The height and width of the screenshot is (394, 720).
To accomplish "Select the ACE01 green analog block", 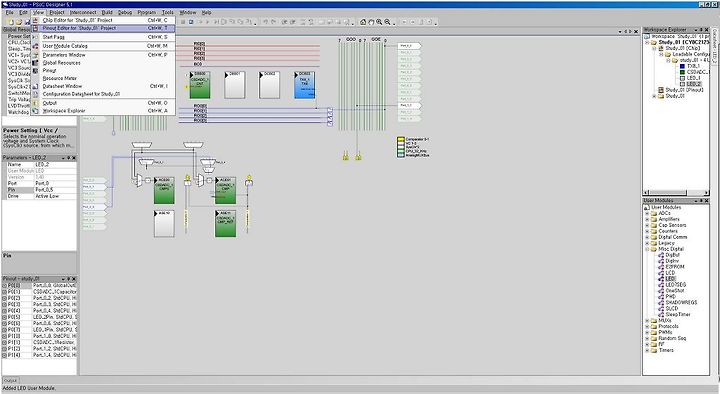I will 225,191.
